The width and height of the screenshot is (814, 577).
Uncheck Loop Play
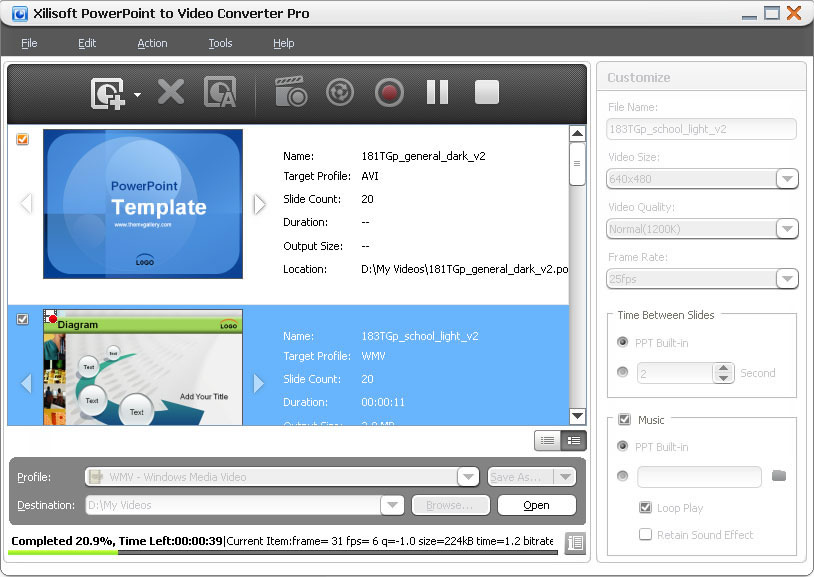645,508
